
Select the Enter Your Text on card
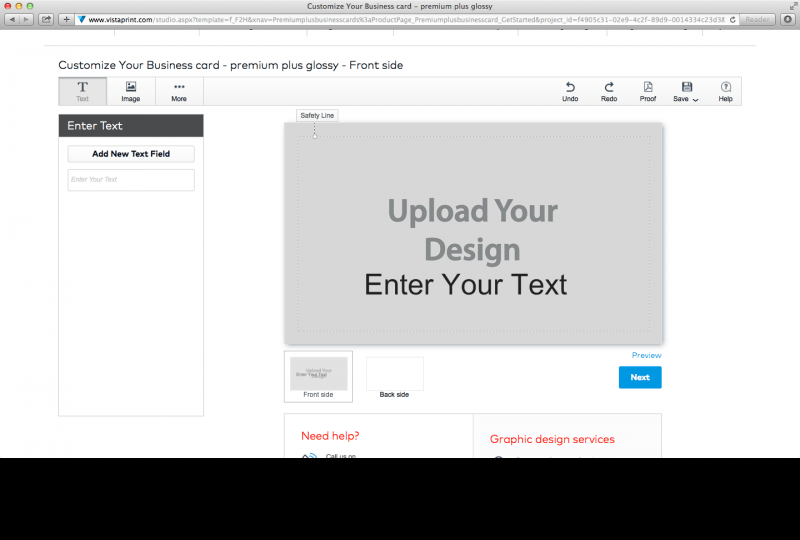coord(466,285)
